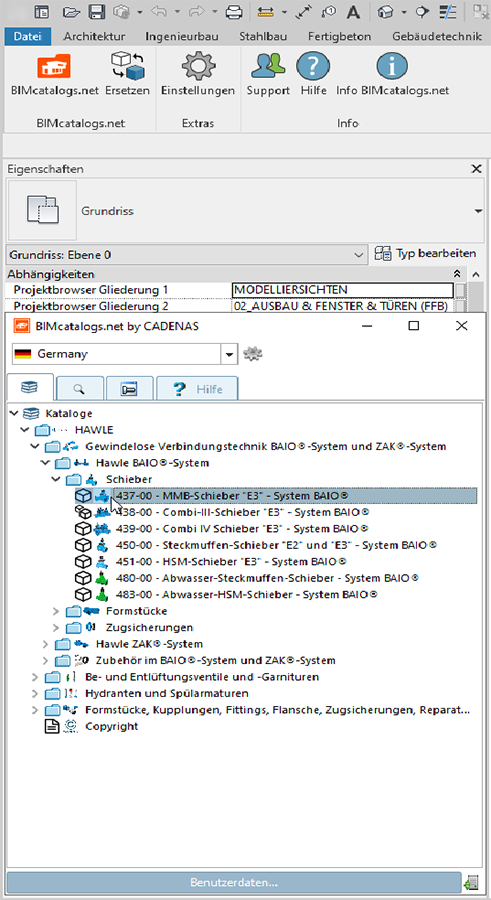491x900 pixels.
Task: Collapse the Abhängigkeiten section
Action: pyautogui.click(x=457, y=274)
